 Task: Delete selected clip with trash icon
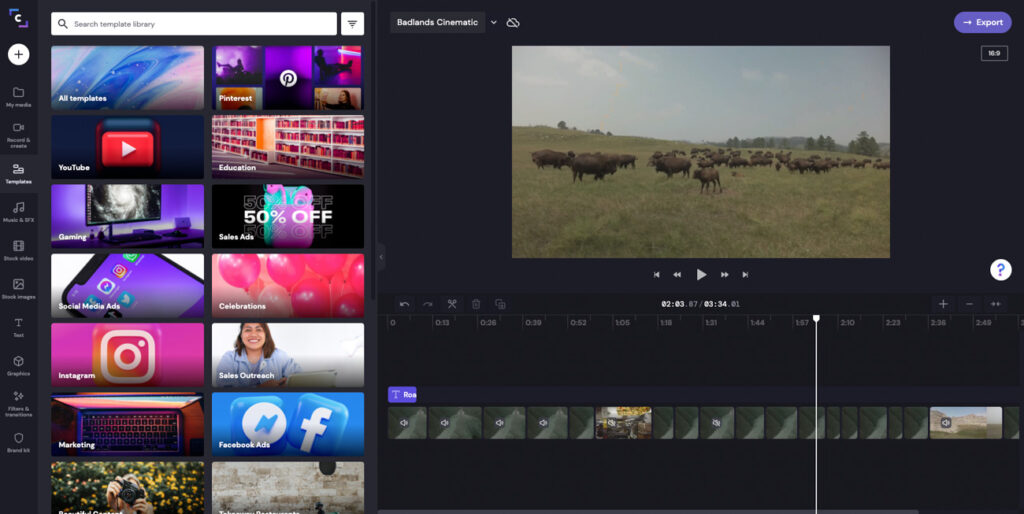476,304
